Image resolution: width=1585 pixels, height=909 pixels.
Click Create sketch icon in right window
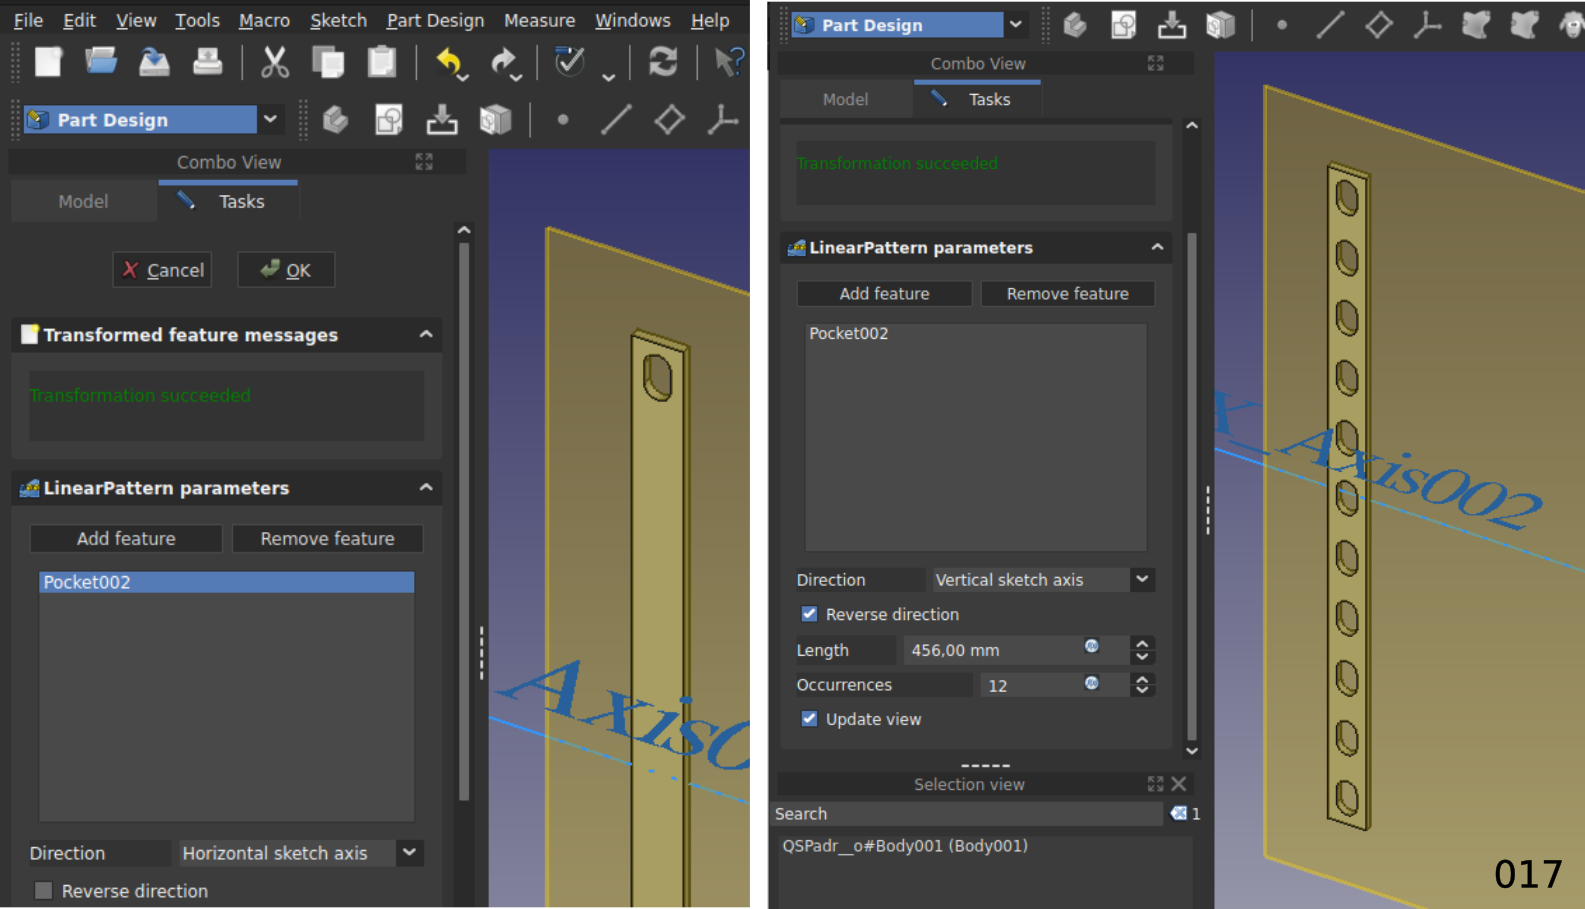tap(1123, 25)
